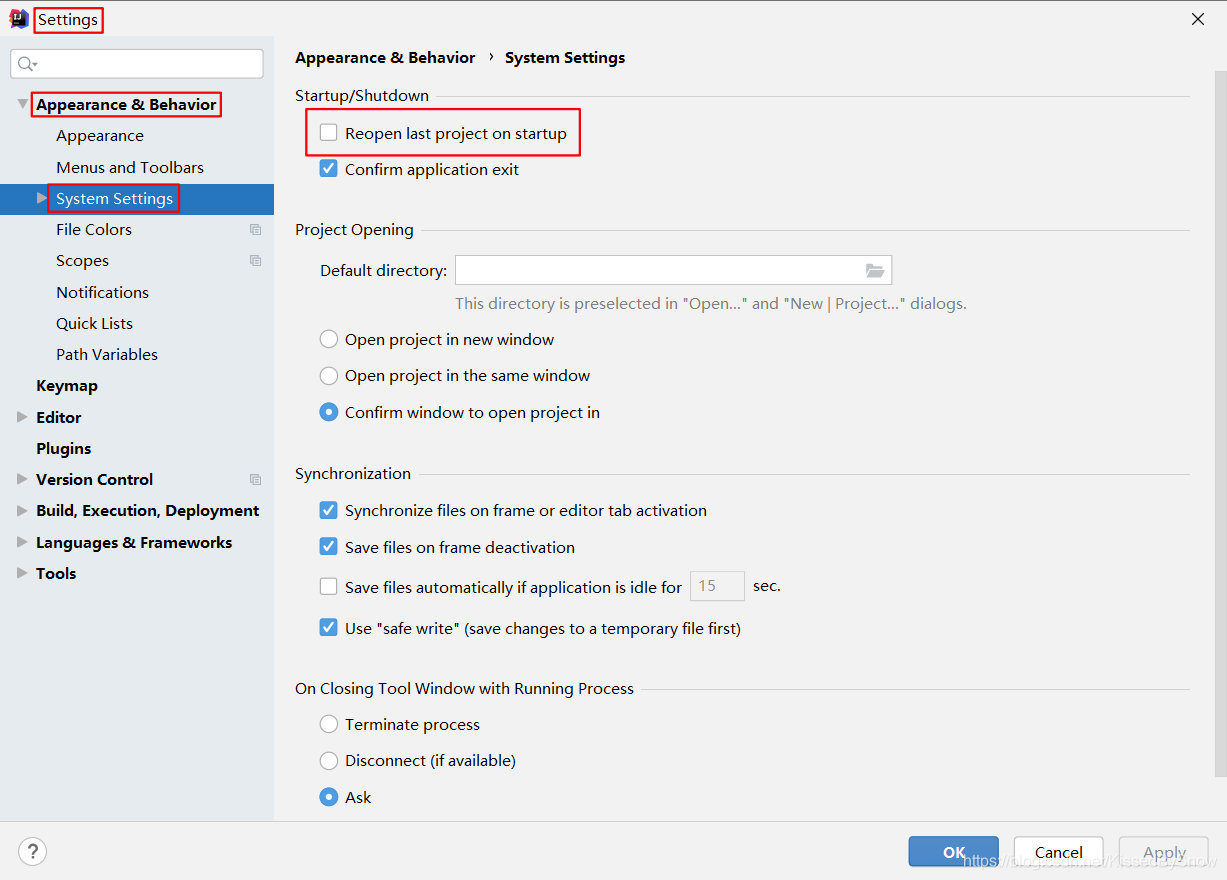Open Notifications settings

102,292
